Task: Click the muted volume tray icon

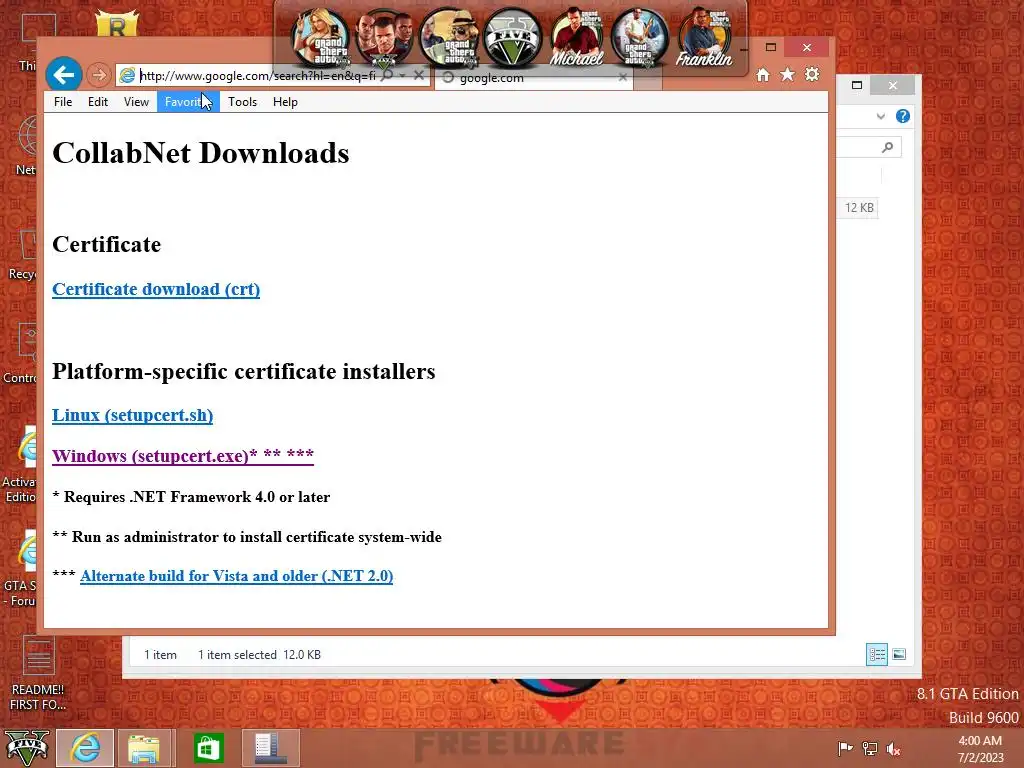Action: 893,748
